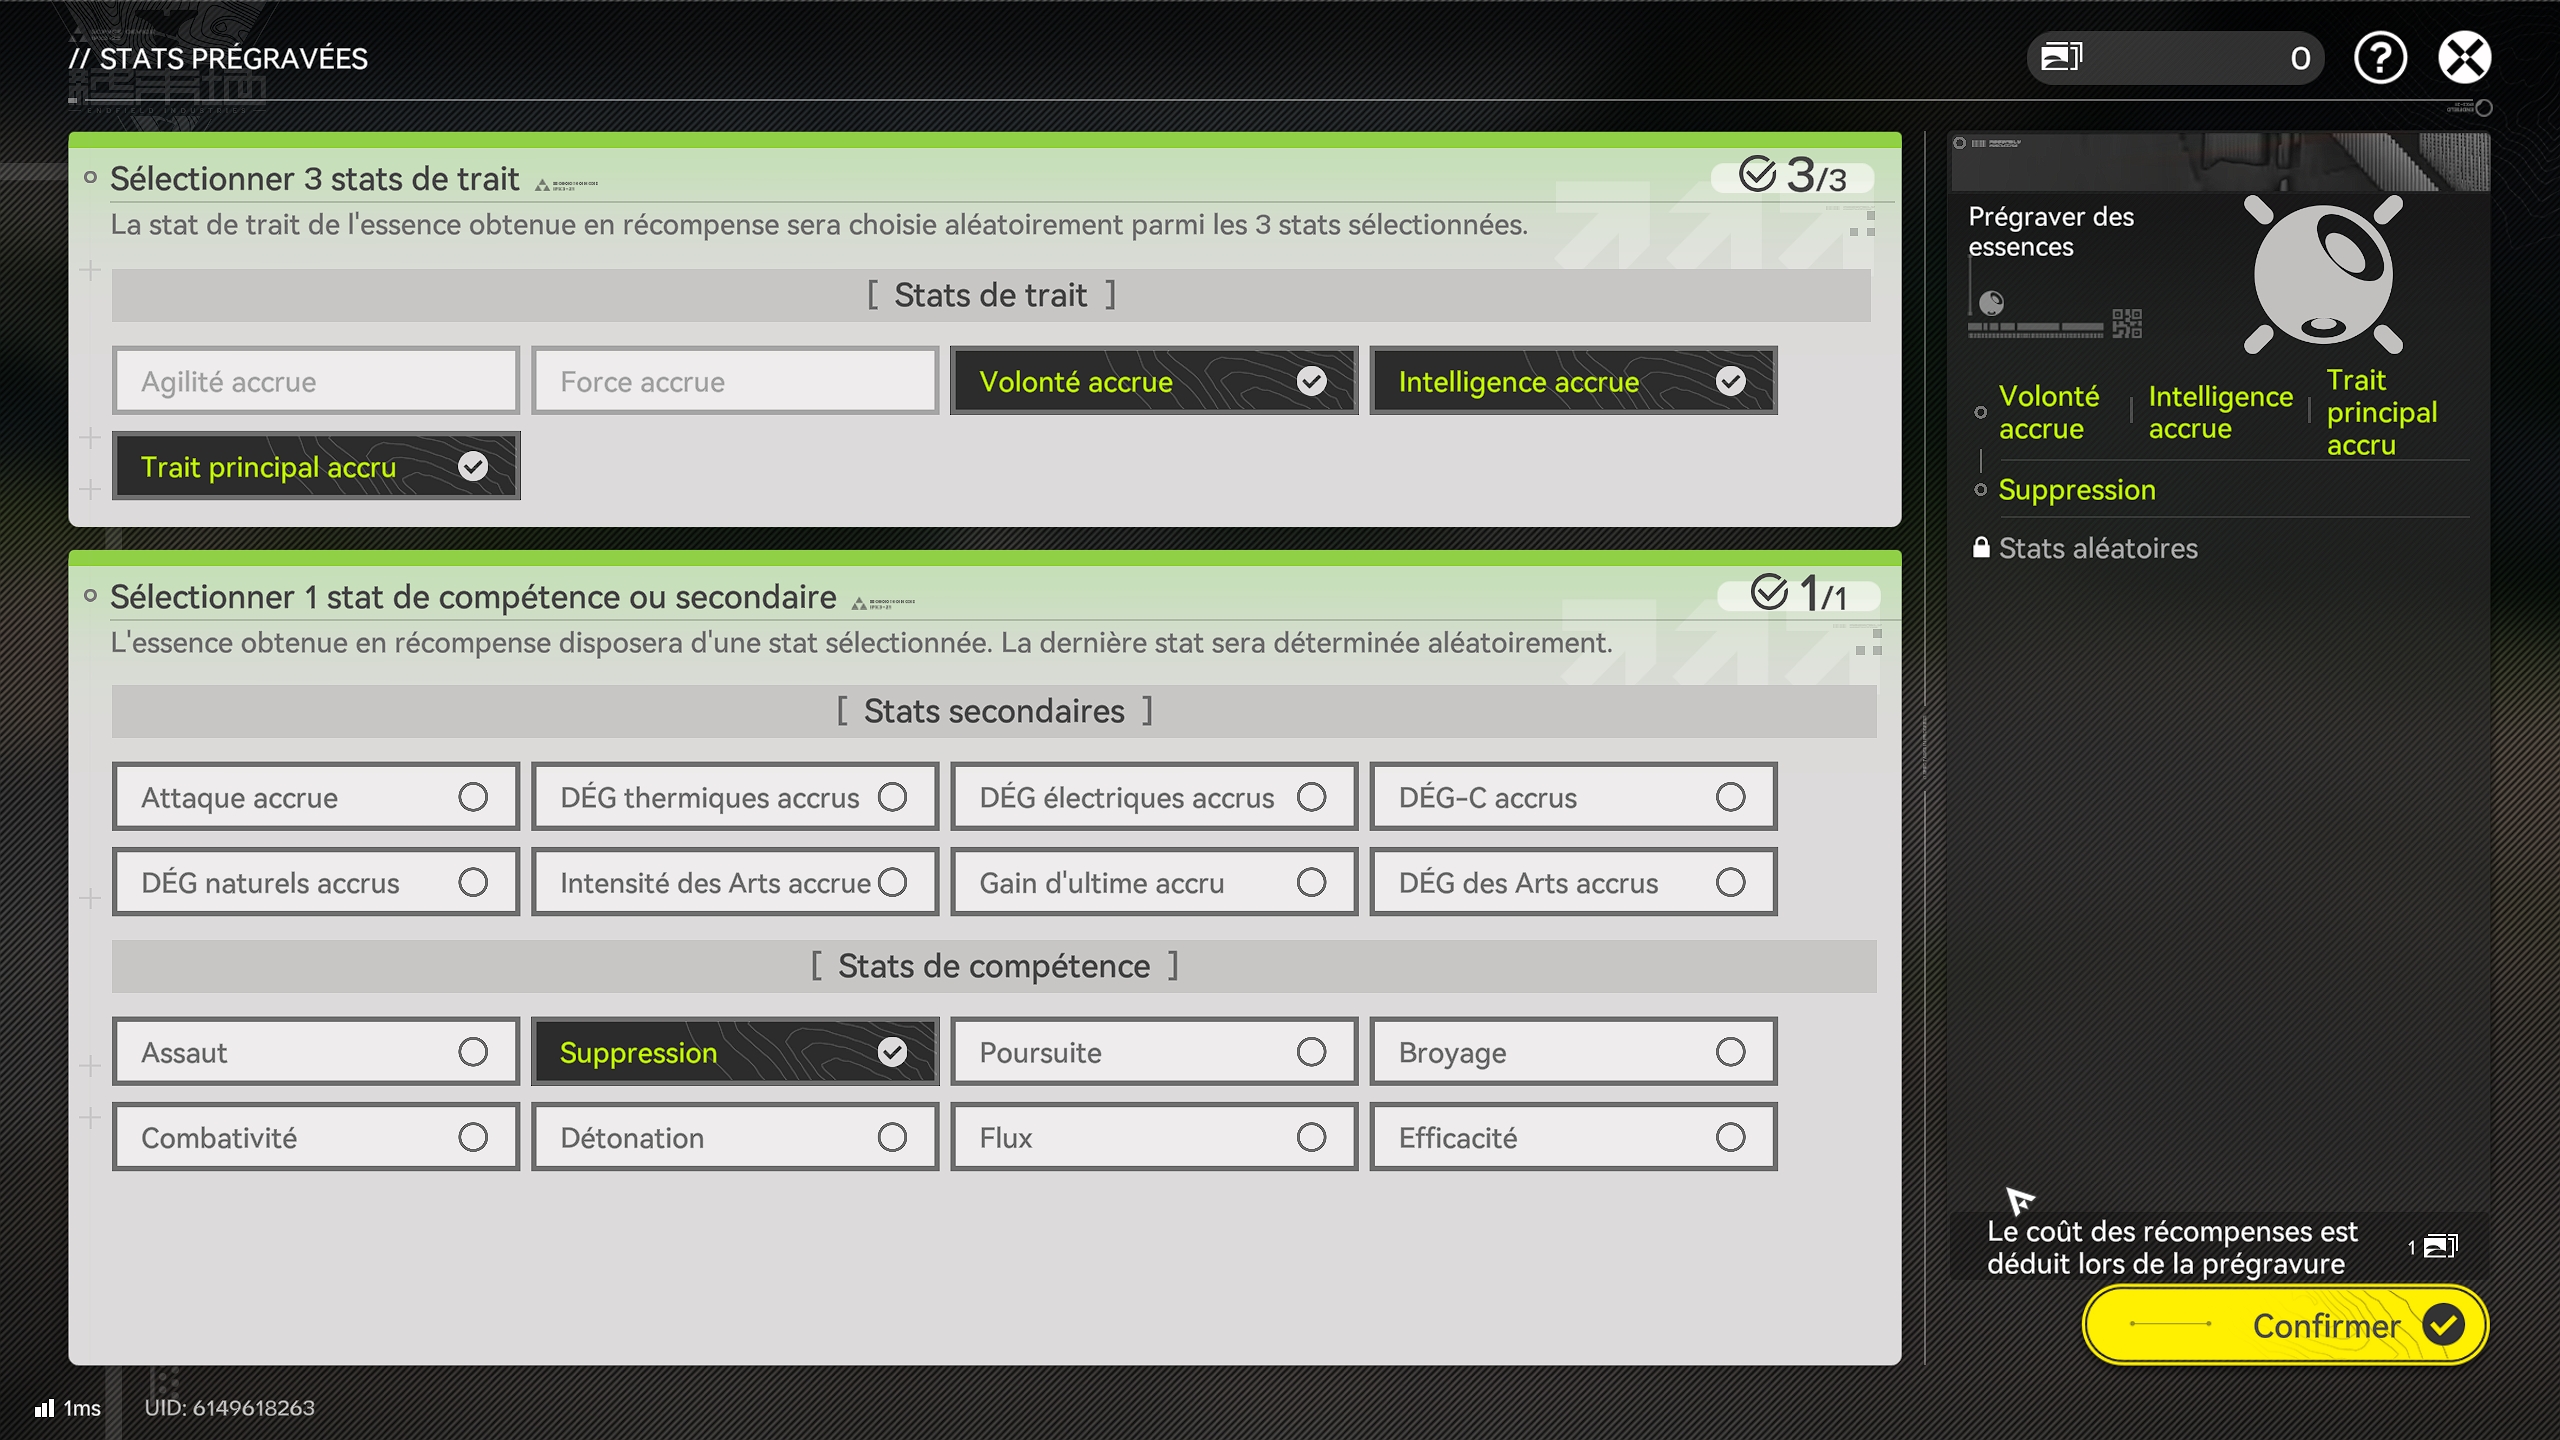Click the 1/1 completion check icon
This screenshot has height=1440, width=2560.
1768,592
